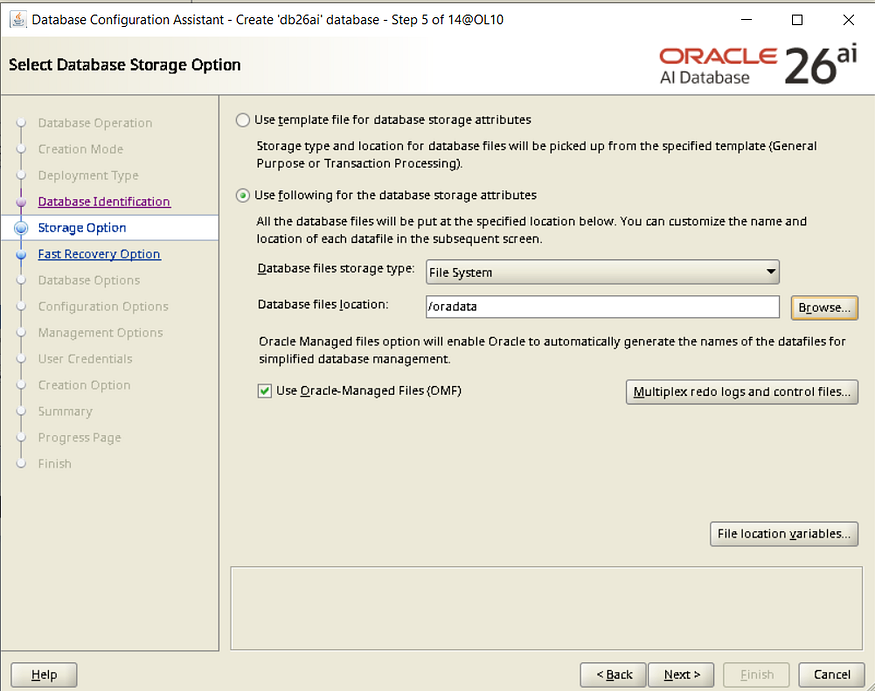Click 'Database Options' step text
This screenshot has width=875, height=691.
pos(89,280)
